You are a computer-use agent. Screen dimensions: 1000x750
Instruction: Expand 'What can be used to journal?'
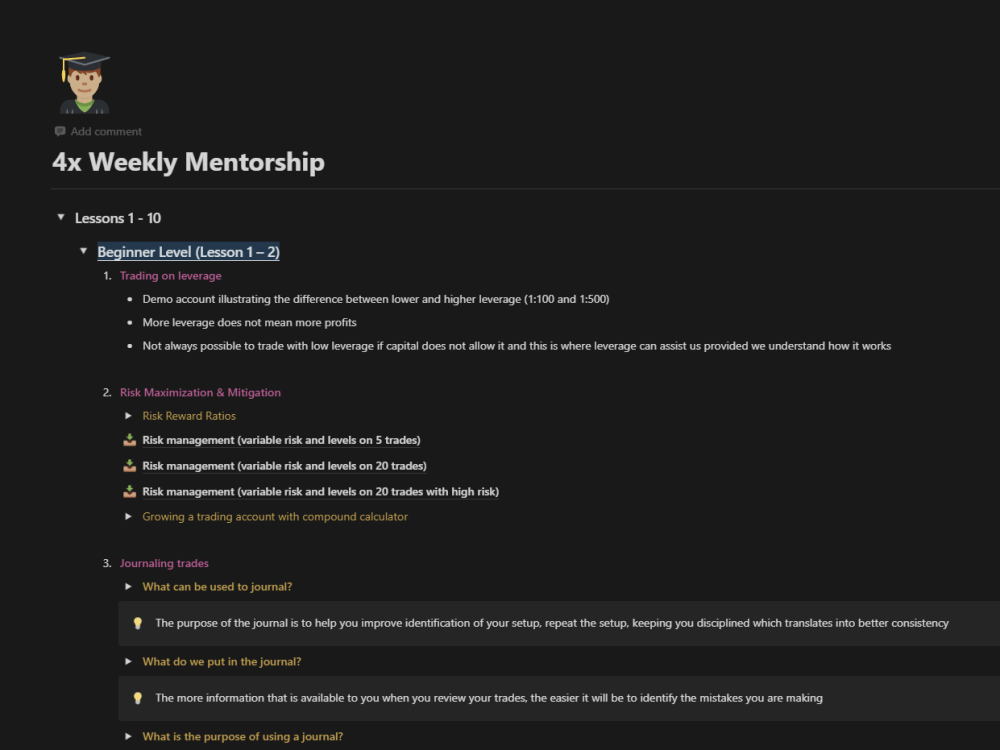pyautogui.click(x=127, y=586)
